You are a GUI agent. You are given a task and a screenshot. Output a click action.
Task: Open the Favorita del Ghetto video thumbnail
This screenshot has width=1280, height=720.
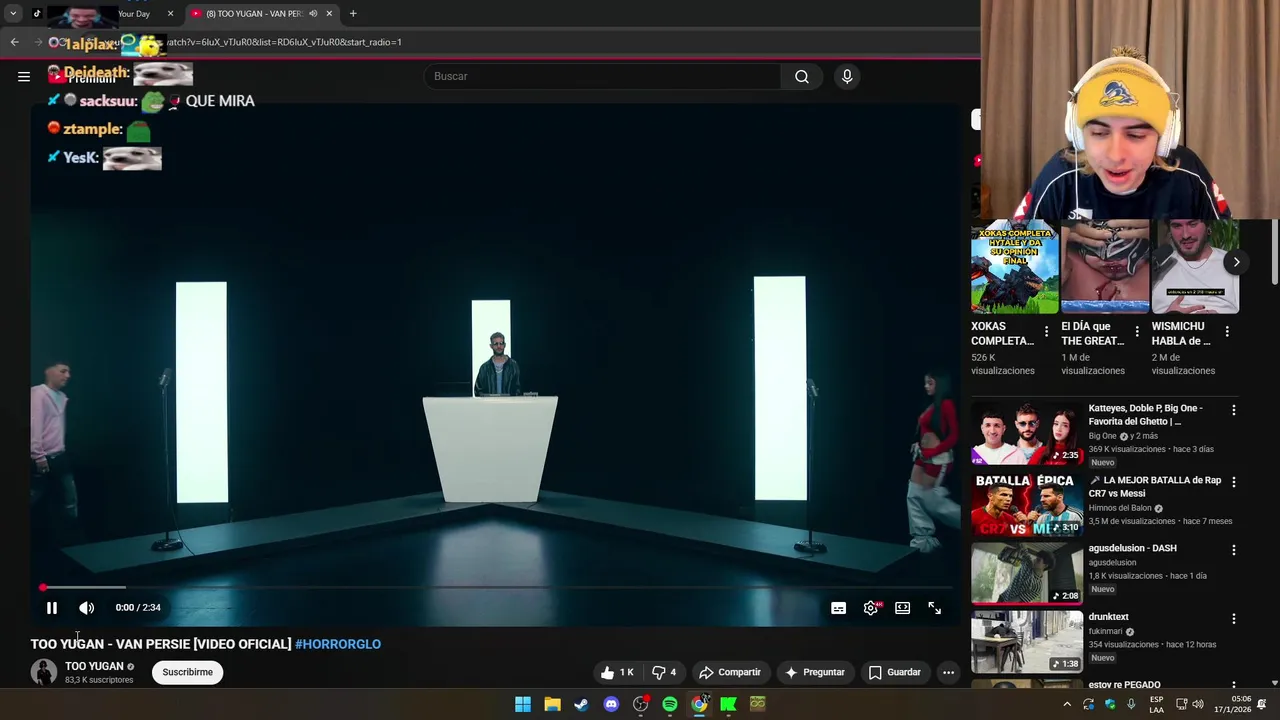click(x=1027, y=433)
